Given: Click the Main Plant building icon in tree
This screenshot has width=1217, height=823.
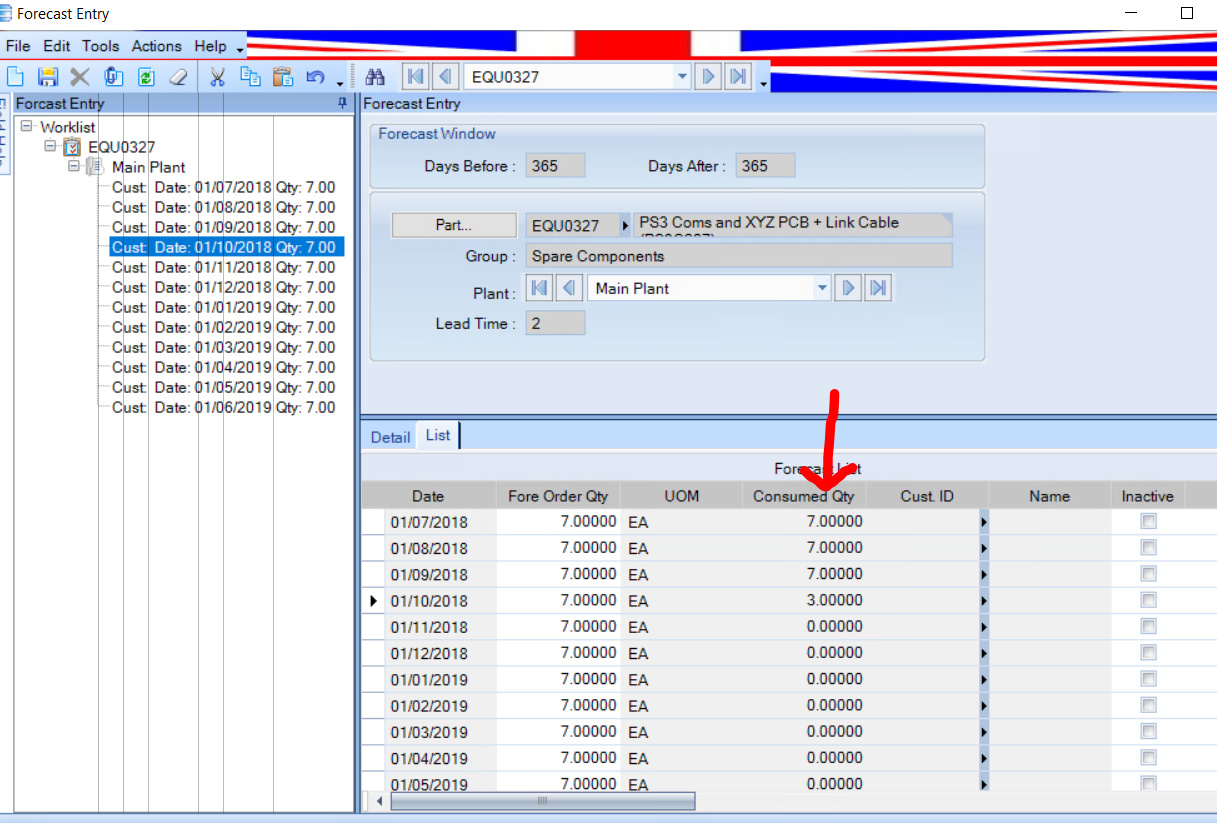Looking at the screenshot, I should [x=96, y=167].
